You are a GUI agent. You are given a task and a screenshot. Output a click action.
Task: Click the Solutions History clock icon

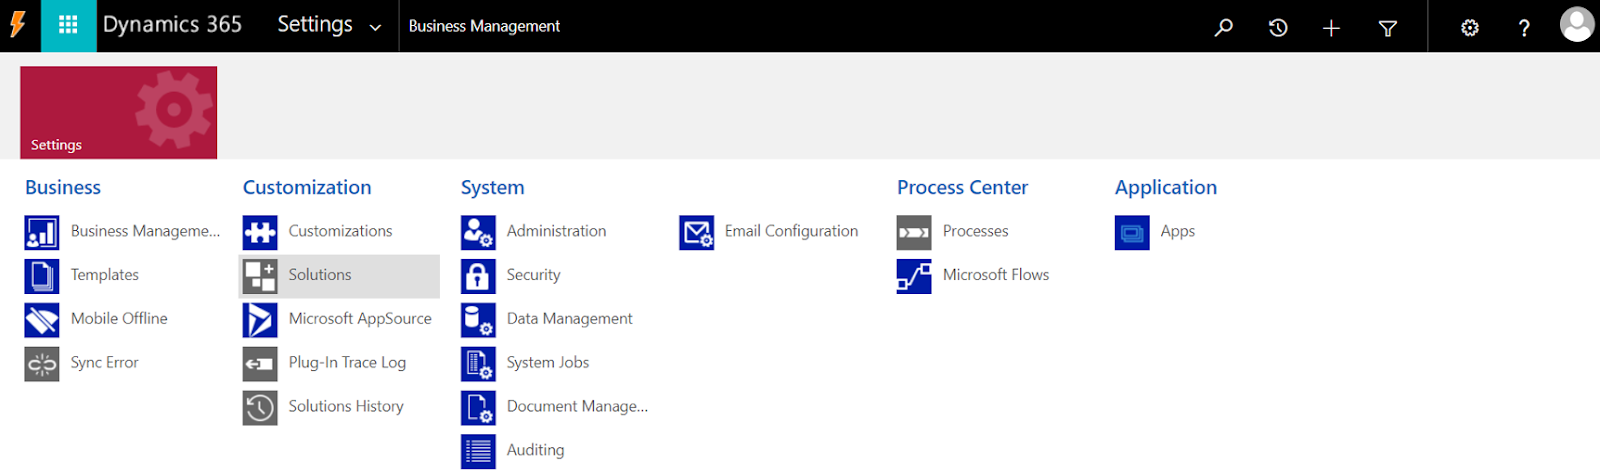click(x=260, y=408)
